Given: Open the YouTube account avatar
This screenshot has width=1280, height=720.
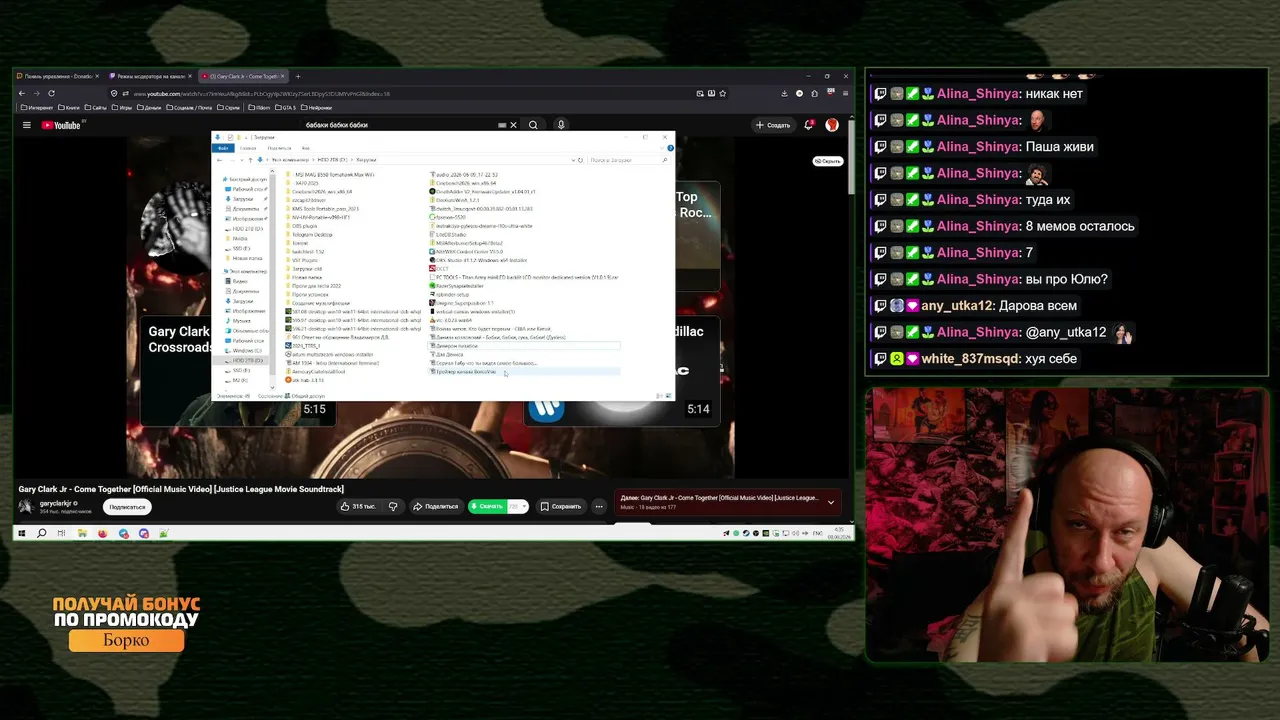Looking at the screenshot, I should (x=832, y=125).
